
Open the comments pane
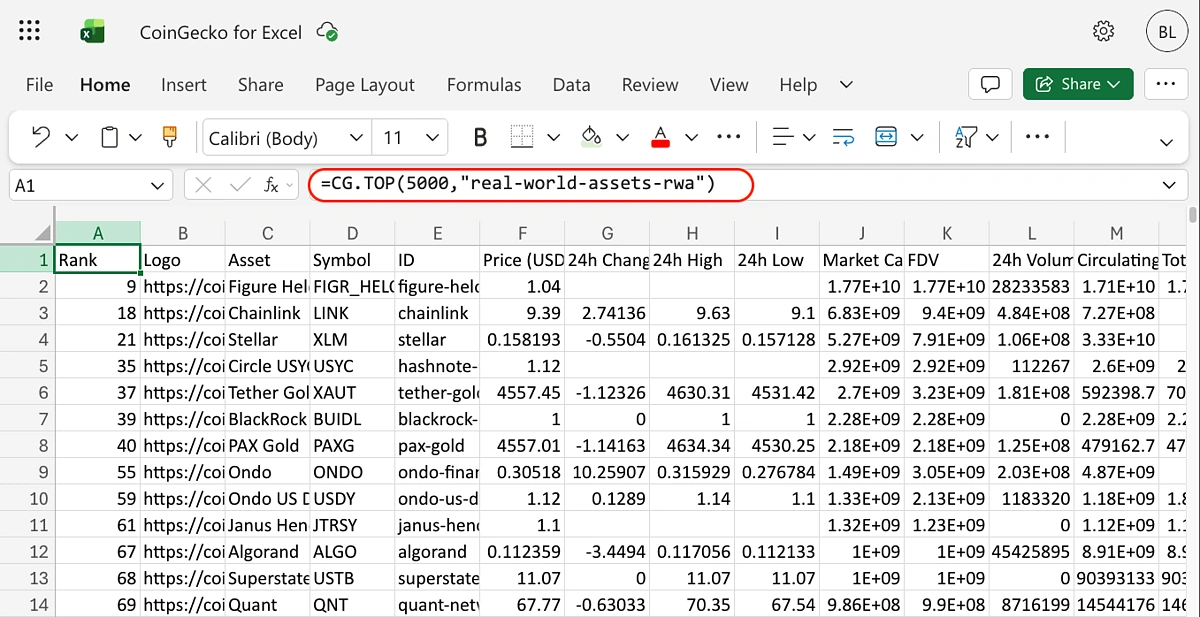(x=991, y=84)
